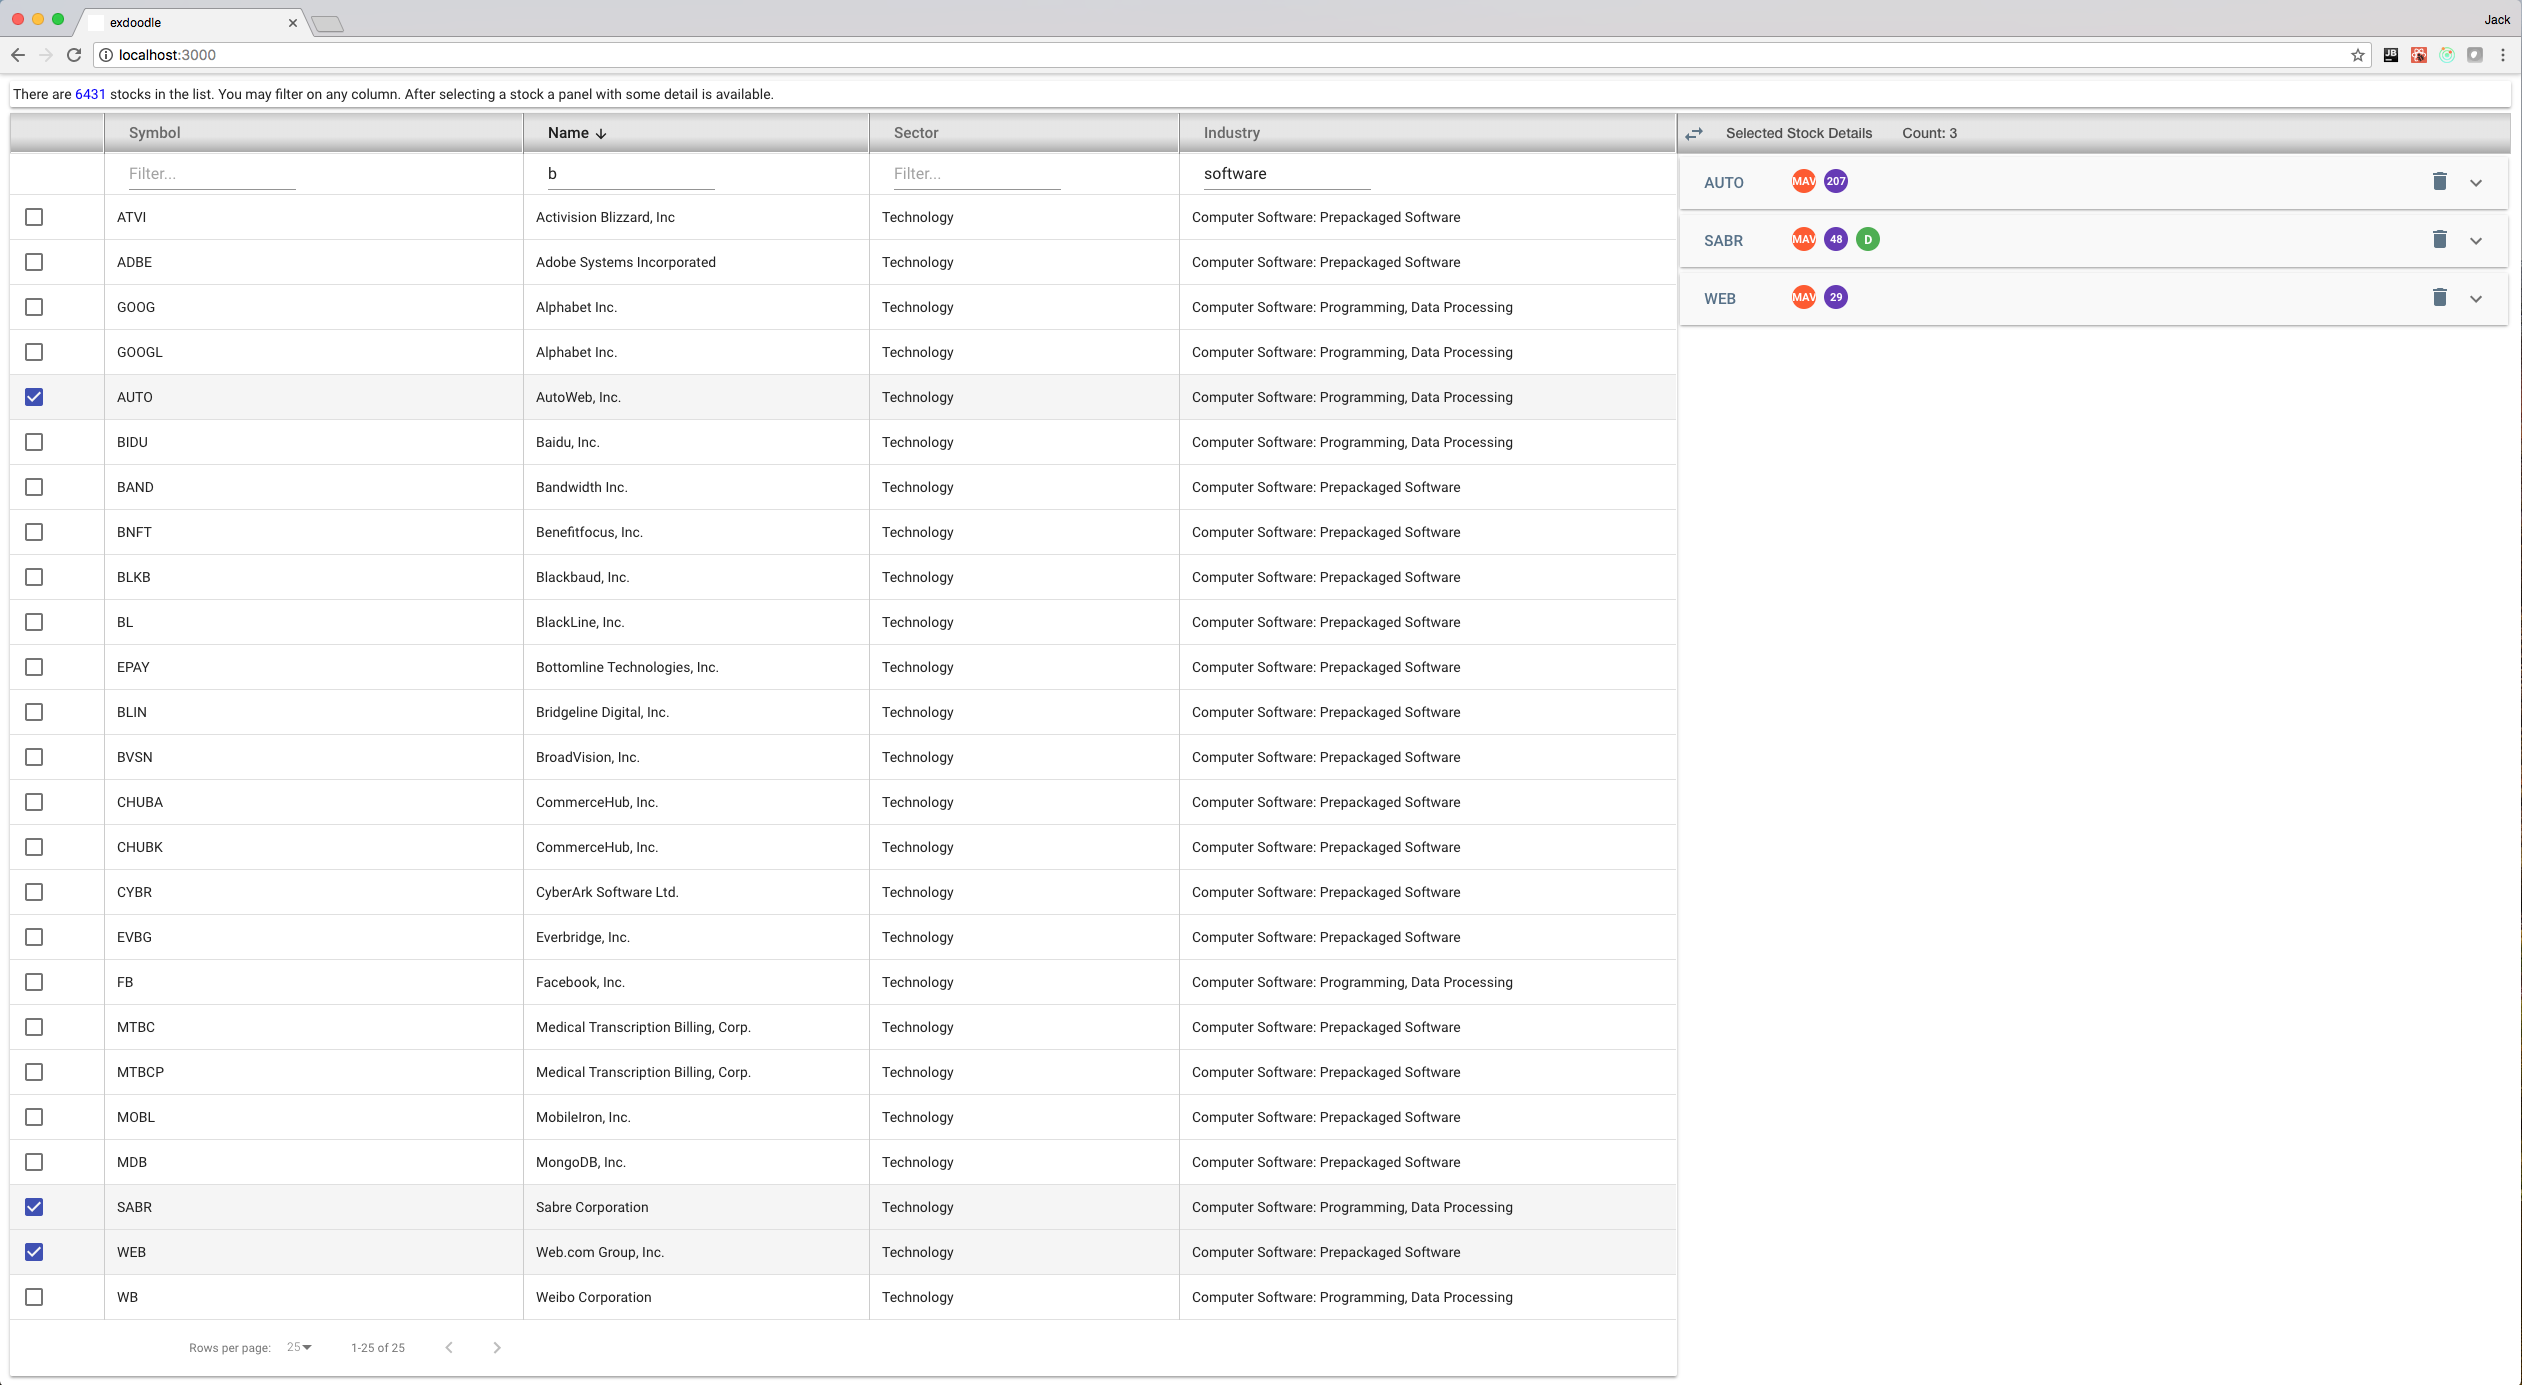Reload the page with browser refresh icon

pos(74,55)
